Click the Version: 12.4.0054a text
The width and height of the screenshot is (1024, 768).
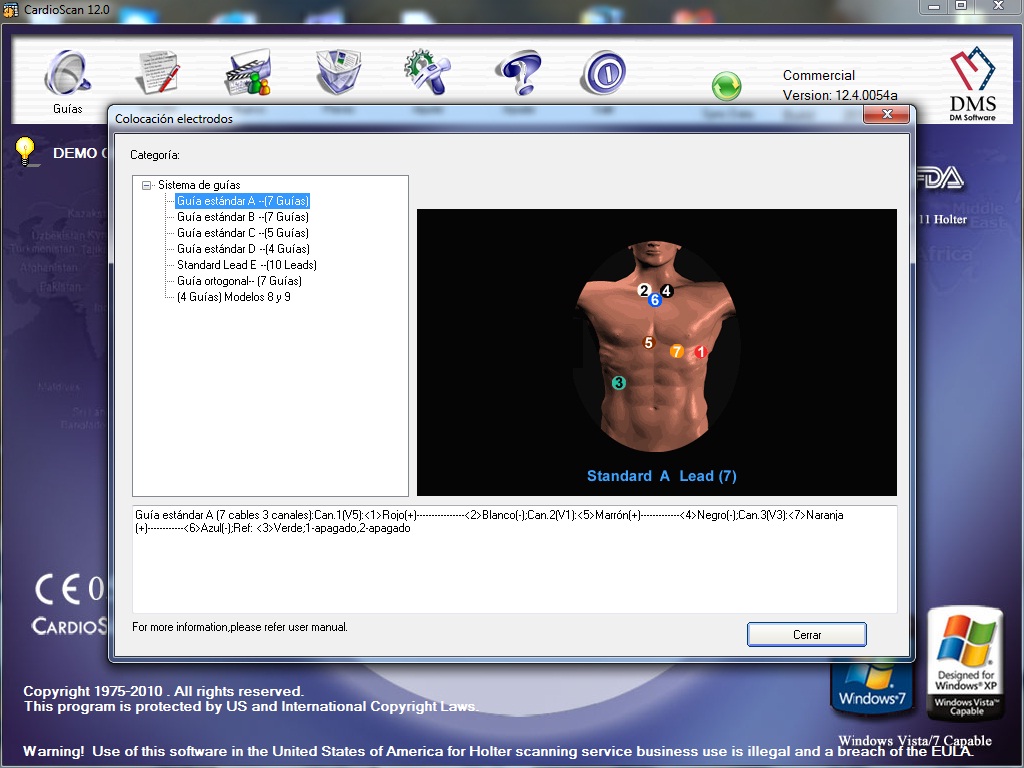click(840, 95)
